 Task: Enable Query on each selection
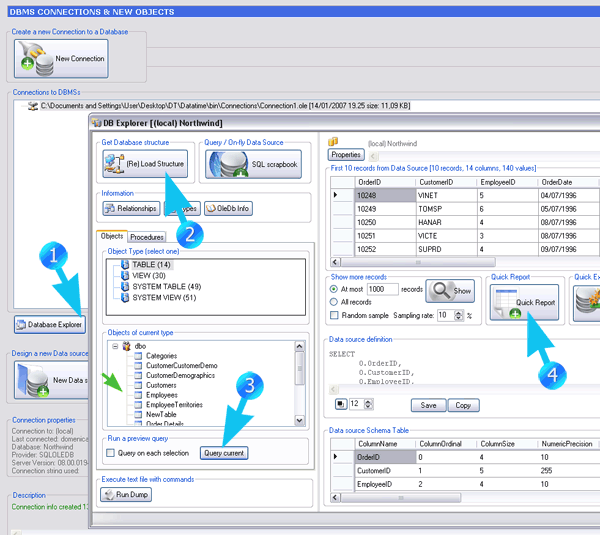(110, 453)
